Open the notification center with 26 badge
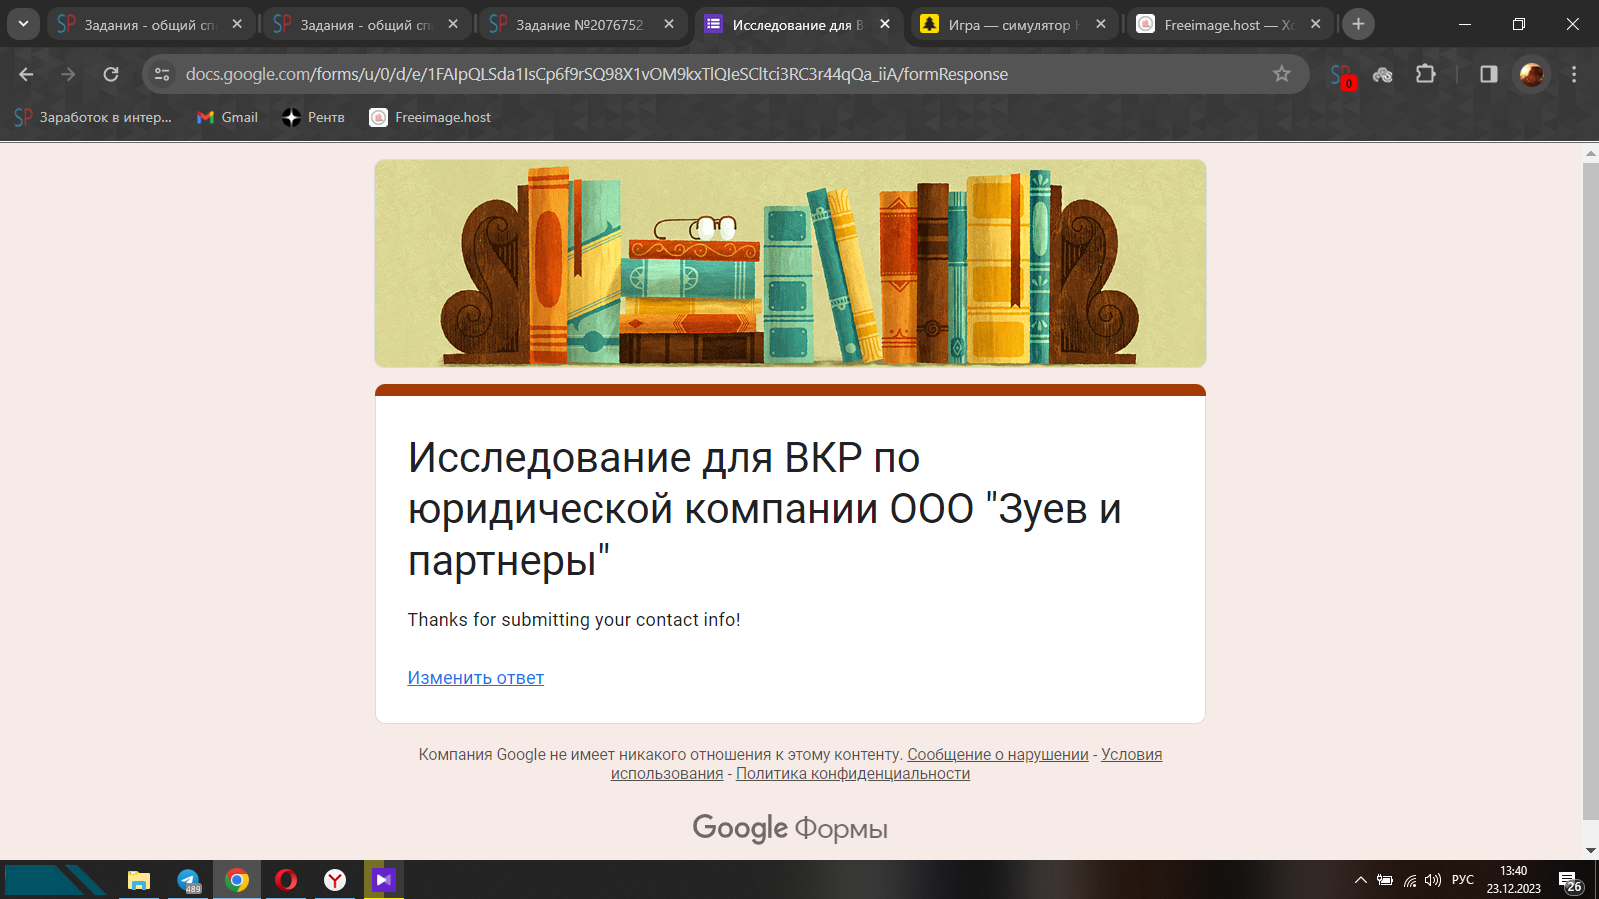 click(x=1570, y=880)
